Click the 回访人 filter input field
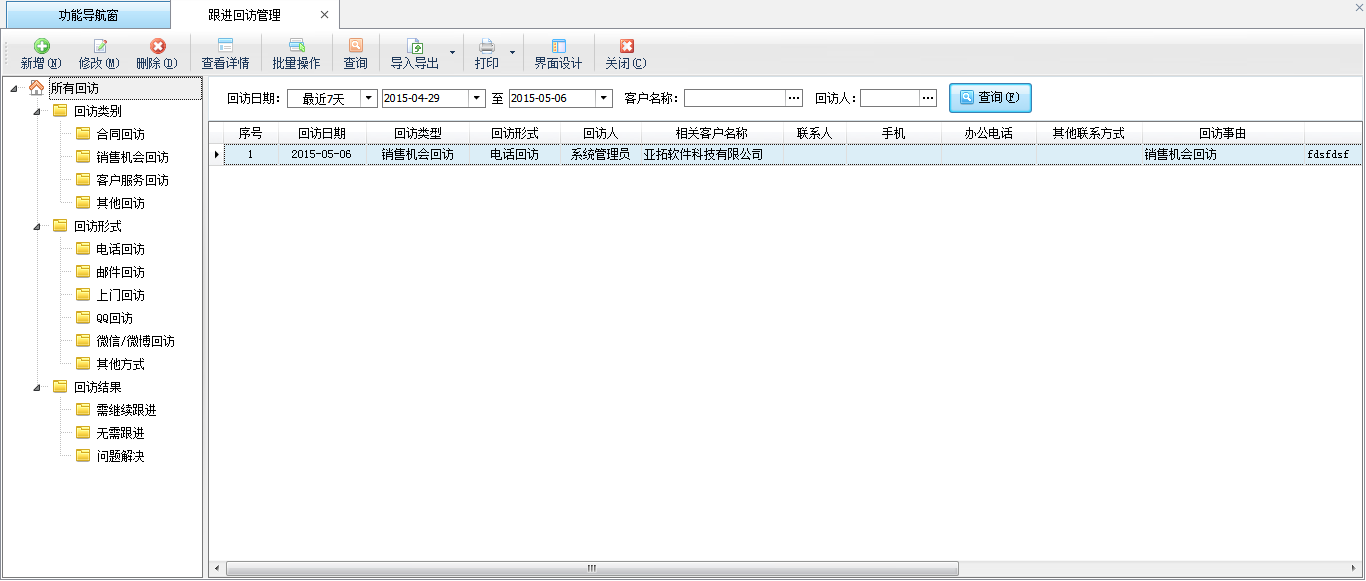The width and height of the screenshot is (1366, 581). (889, 98)
